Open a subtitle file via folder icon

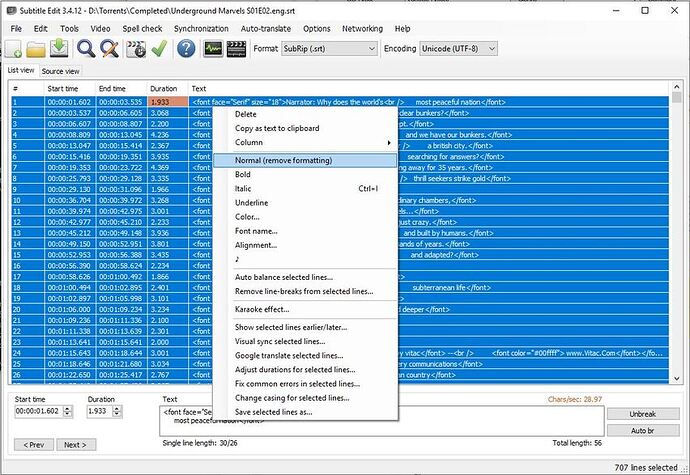38,48
